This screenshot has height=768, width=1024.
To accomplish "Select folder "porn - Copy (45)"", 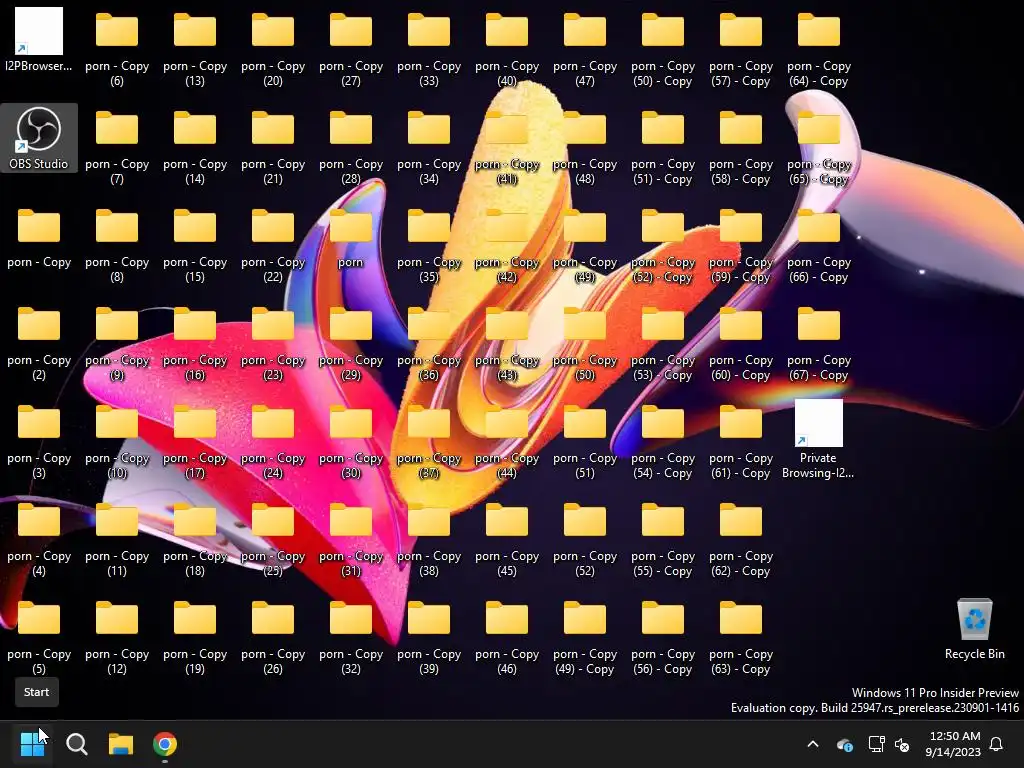I will (x=507, y=539).
